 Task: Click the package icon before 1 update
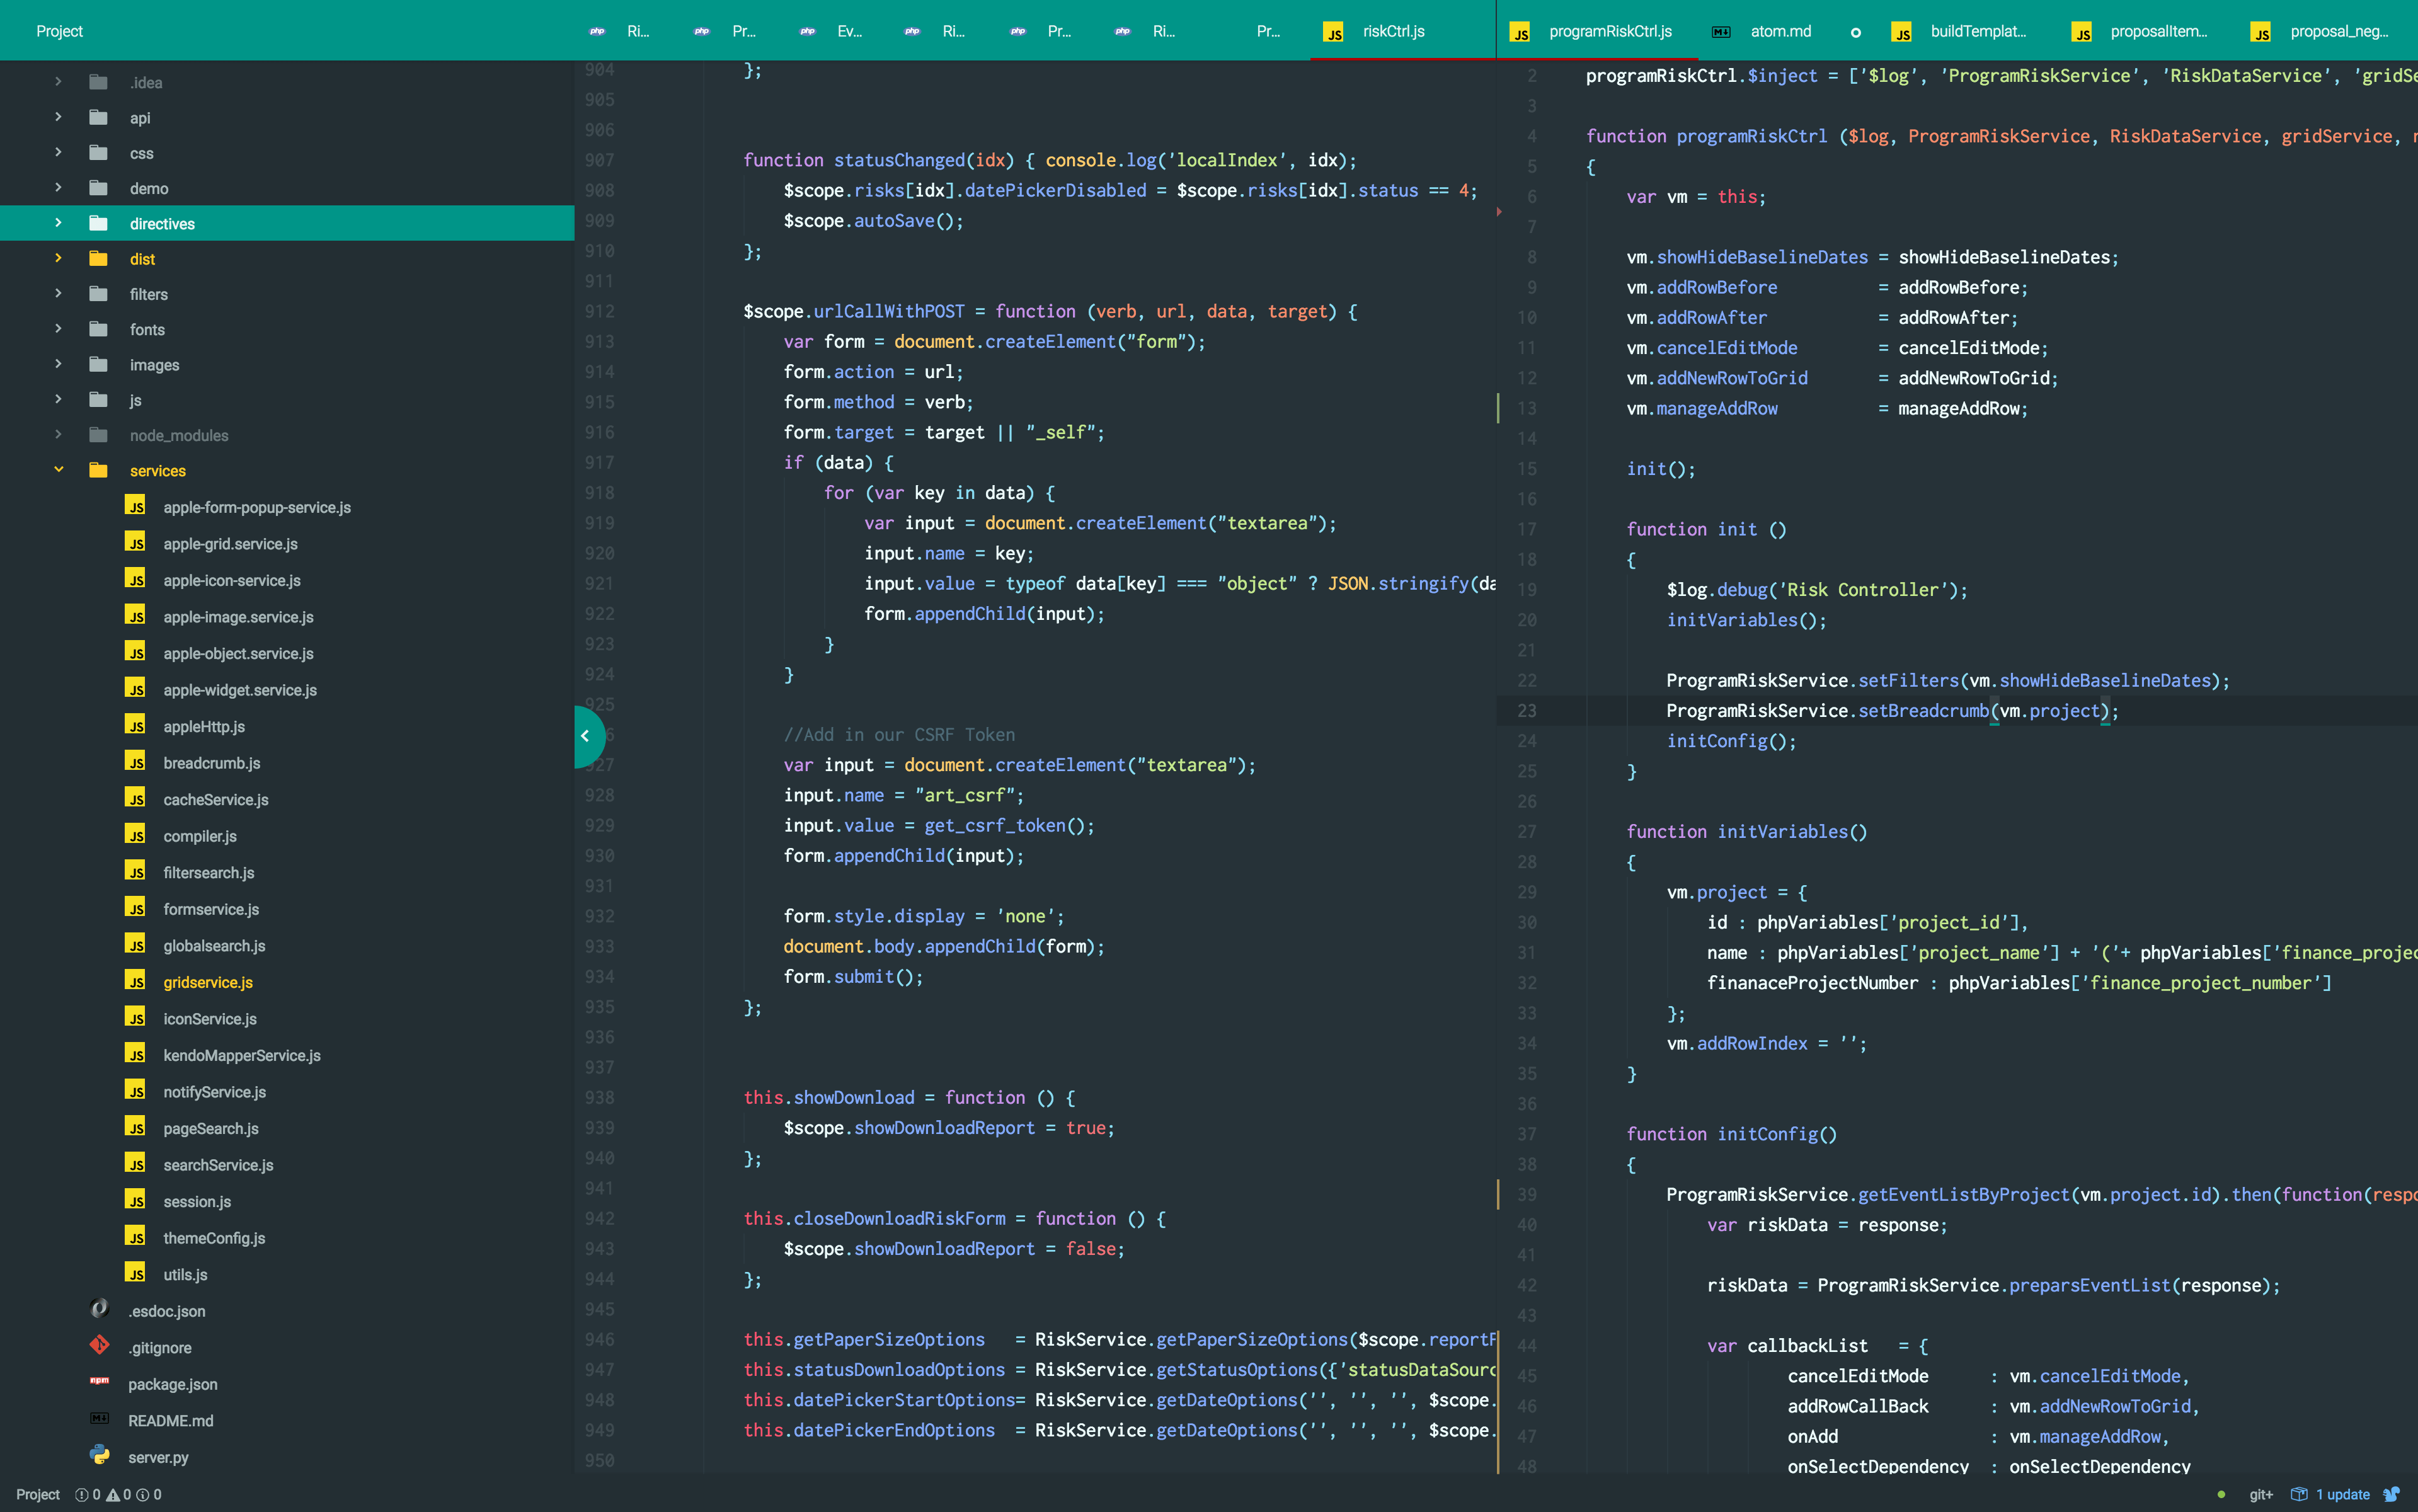[x=2299, y=1495]
